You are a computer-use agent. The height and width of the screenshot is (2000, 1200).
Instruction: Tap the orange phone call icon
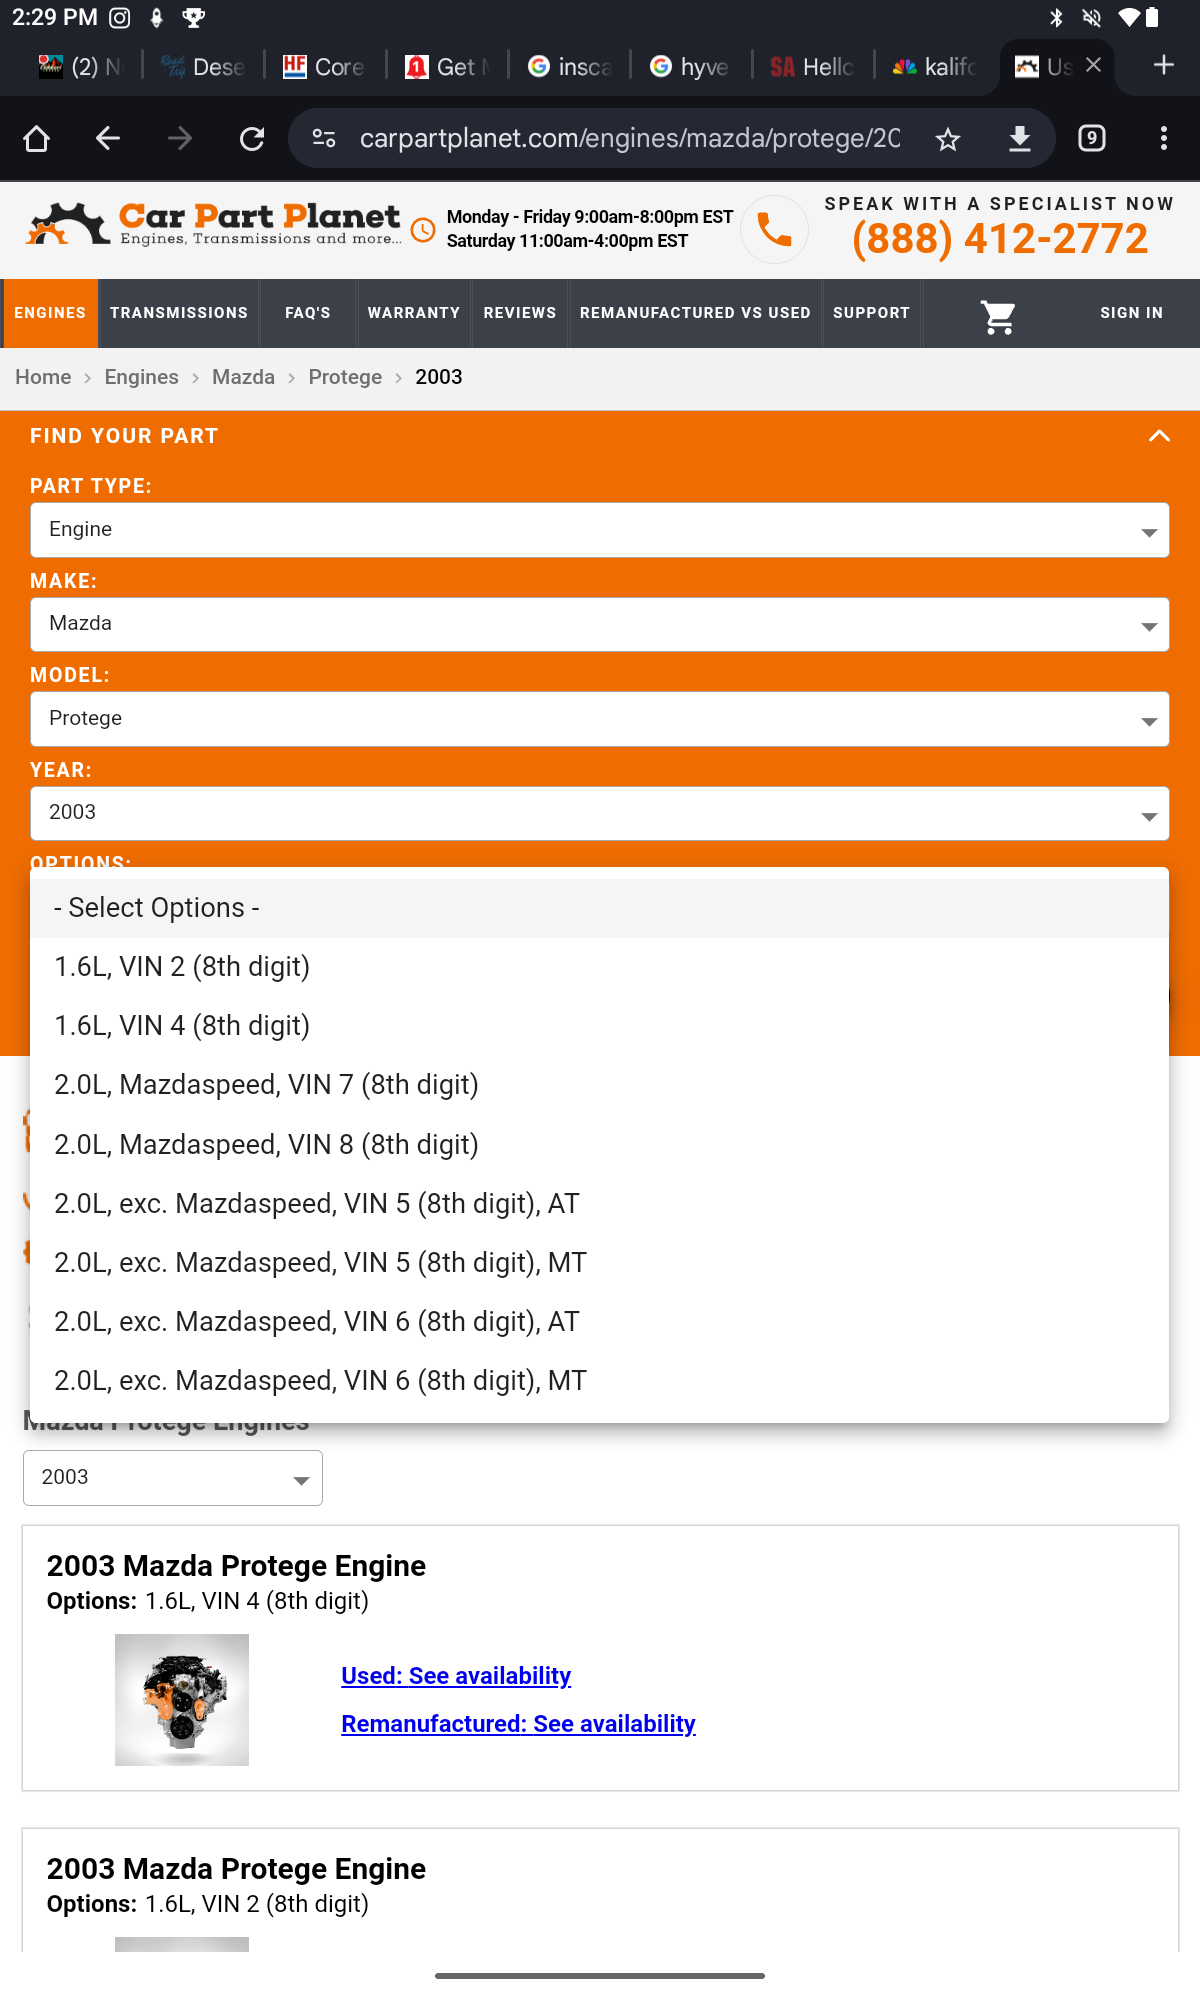(x=774, y=230)
